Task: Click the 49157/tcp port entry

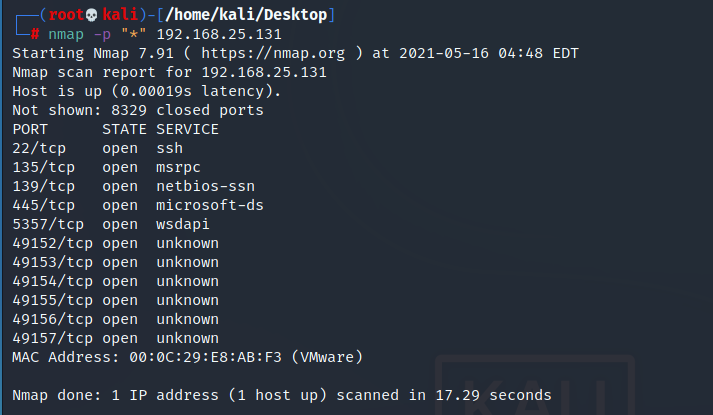Action: coord(52,339)
